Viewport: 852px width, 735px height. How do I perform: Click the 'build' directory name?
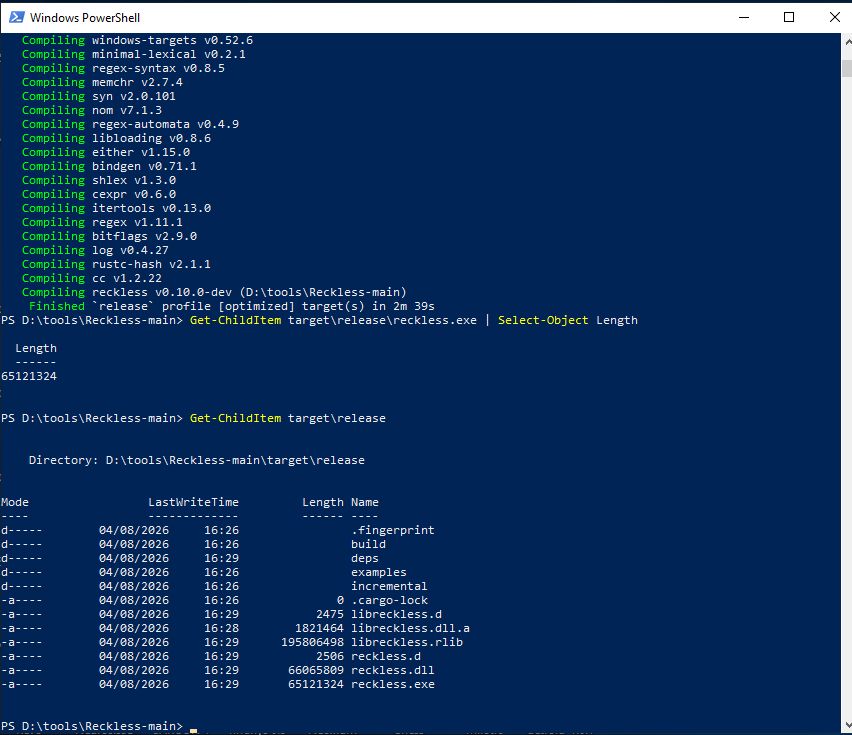(x=368, y=544)
